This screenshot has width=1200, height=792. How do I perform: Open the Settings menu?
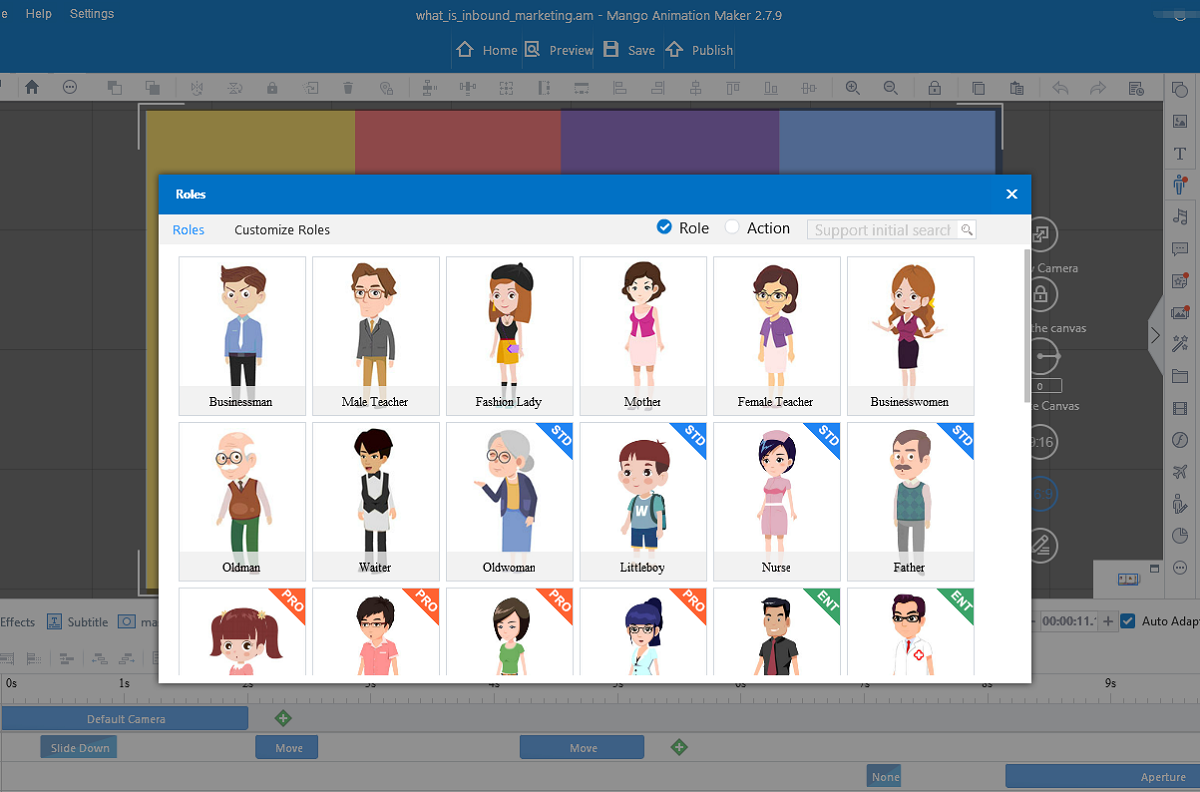click(92, 14)
